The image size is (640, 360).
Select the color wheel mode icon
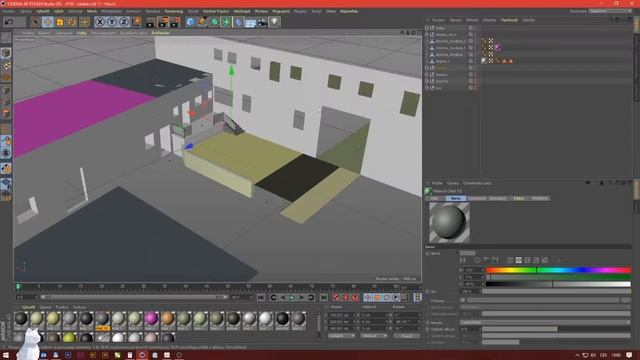pos(477,260)
